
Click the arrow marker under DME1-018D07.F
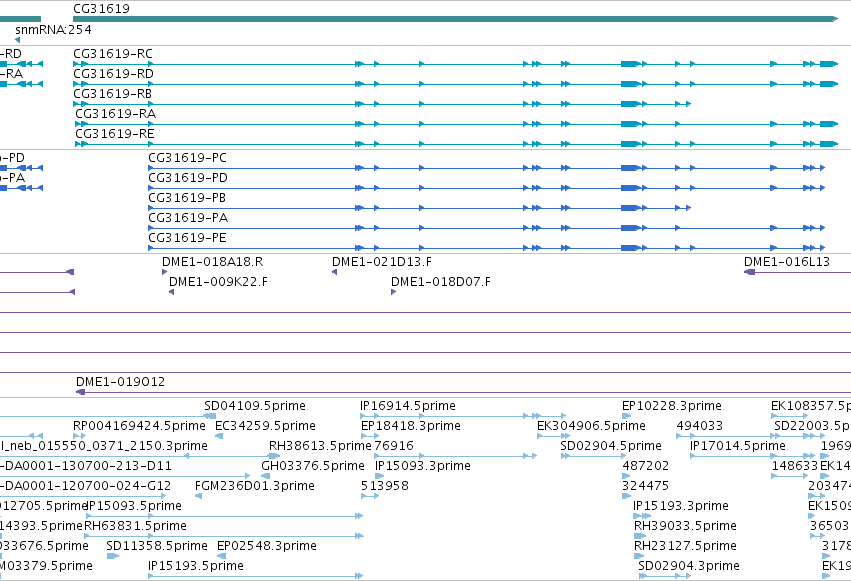(x=393, y=292)
